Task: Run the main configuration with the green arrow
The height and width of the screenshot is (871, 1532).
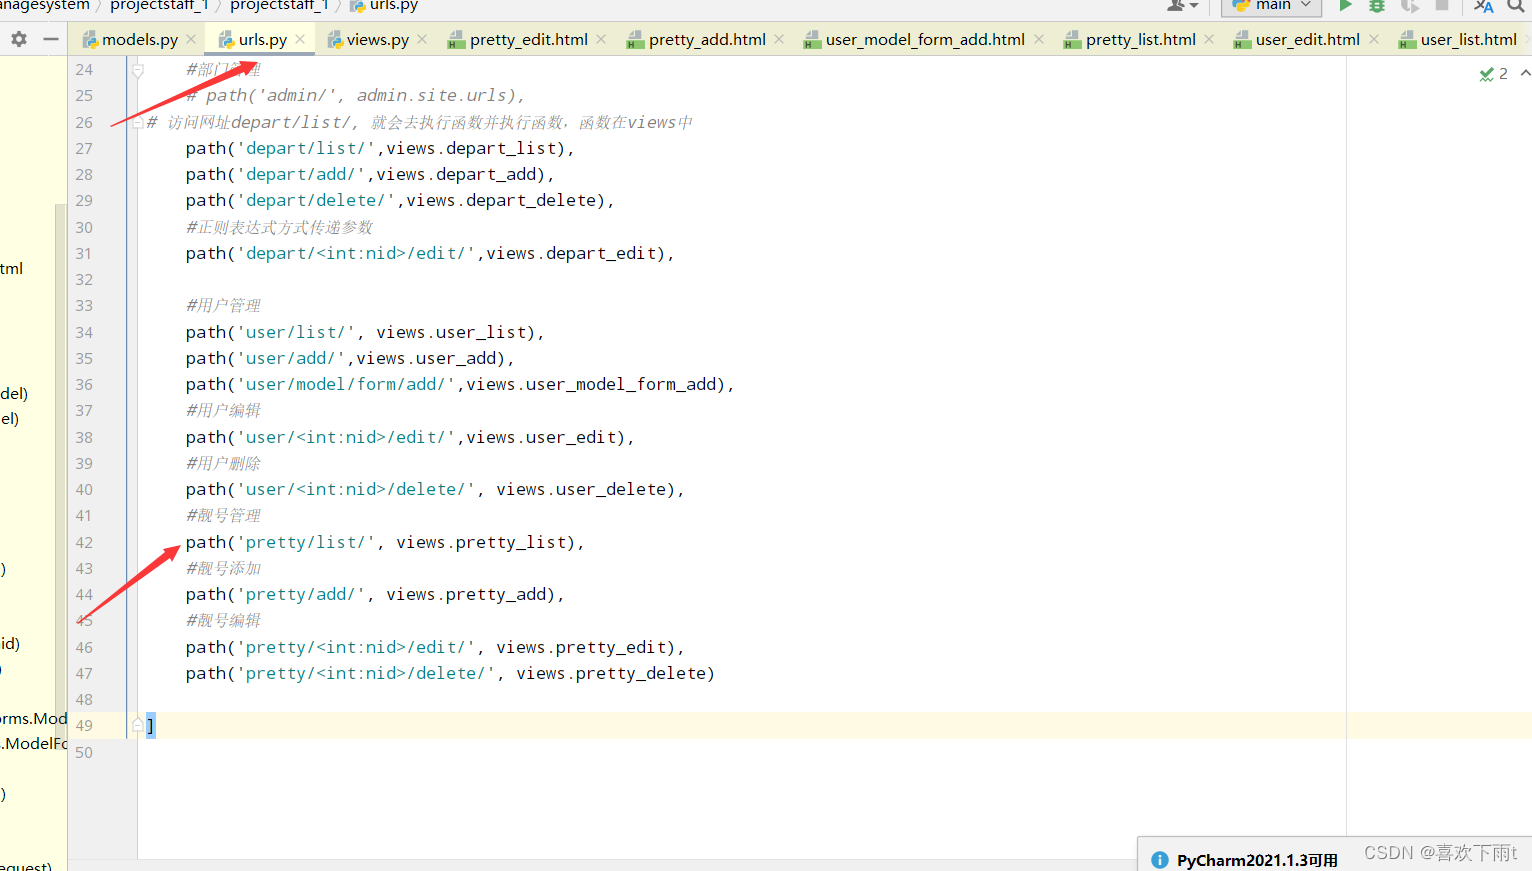Action: point(1346,6)
